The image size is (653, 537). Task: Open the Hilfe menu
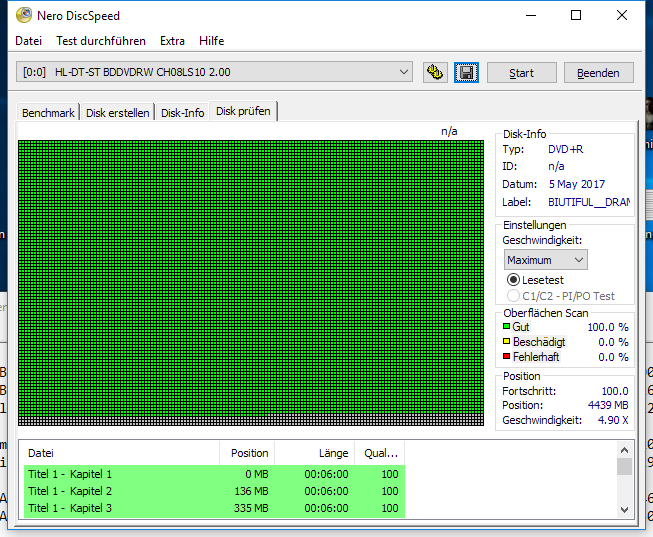tap(212, 41)
